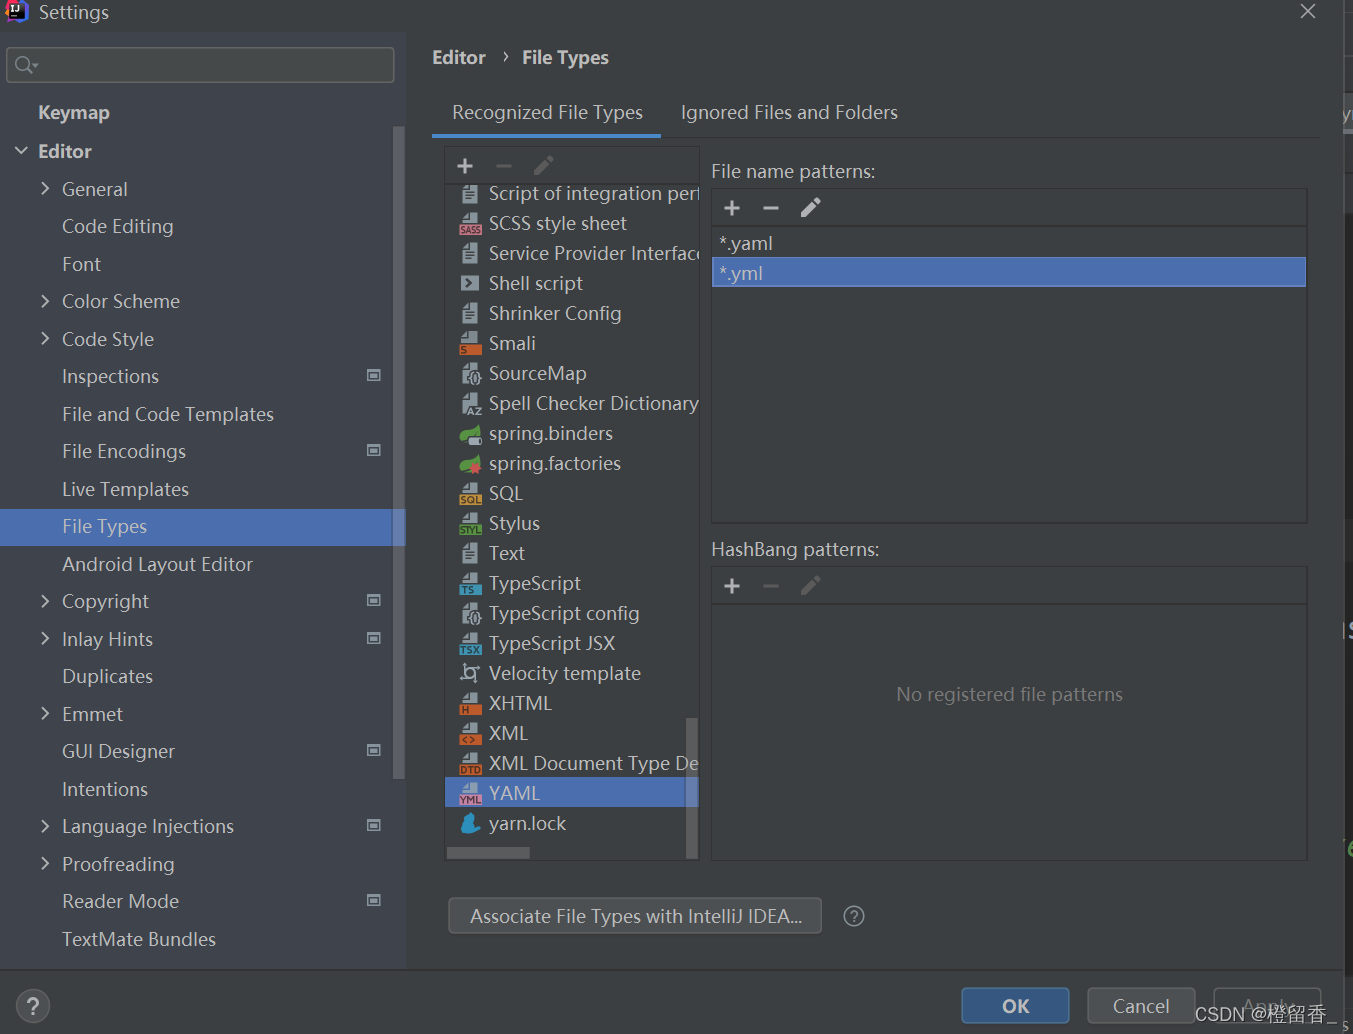1353x1034 pixels.
Task: Click the settings search input field
Action: tap(200, 65)
